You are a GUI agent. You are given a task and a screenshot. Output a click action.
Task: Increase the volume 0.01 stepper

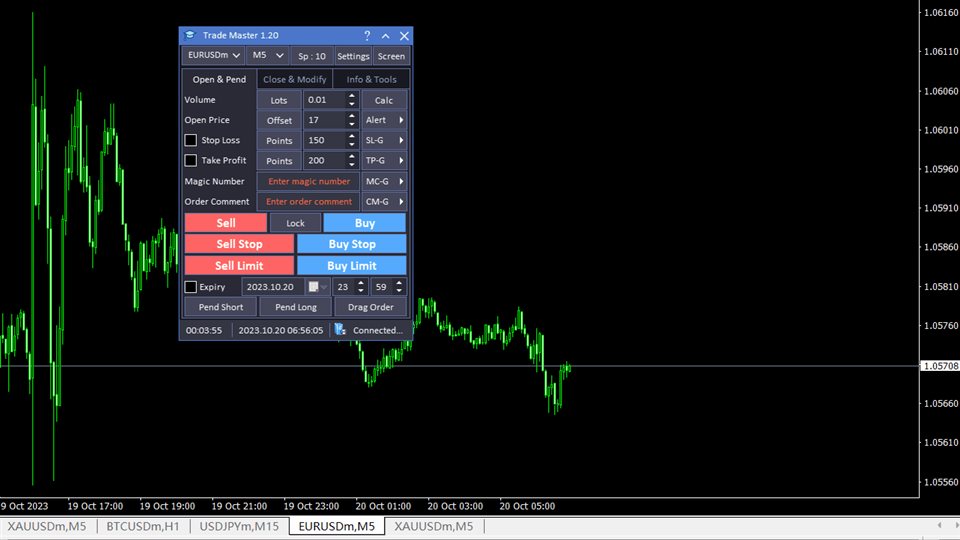351,96
